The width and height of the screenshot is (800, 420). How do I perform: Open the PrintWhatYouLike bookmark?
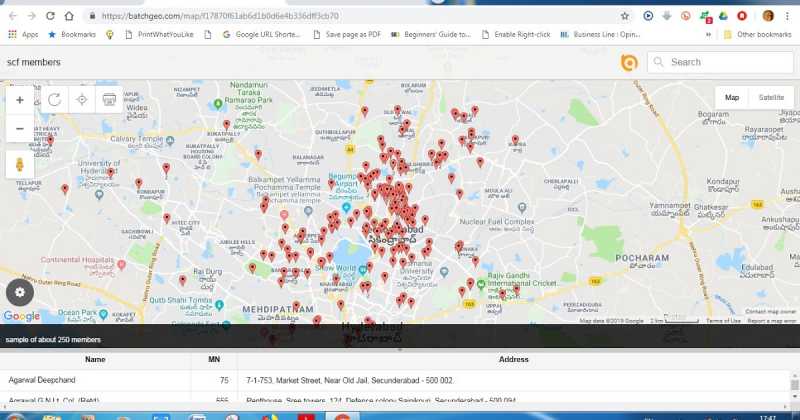pos(159,35)
